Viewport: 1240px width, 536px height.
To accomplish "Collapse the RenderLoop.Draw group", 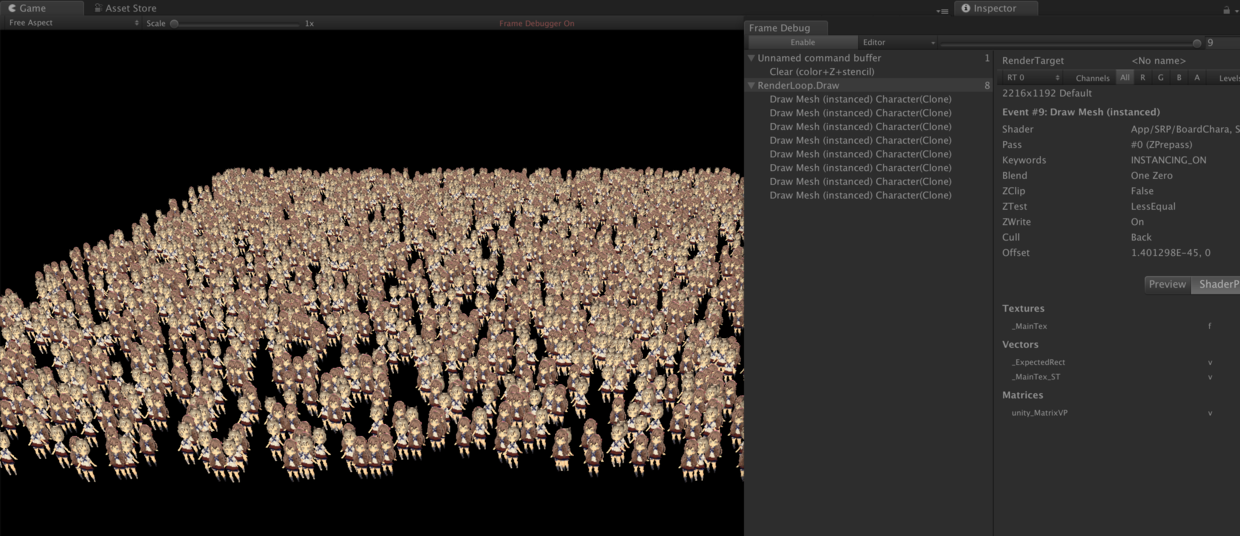I will coord(752,86).
